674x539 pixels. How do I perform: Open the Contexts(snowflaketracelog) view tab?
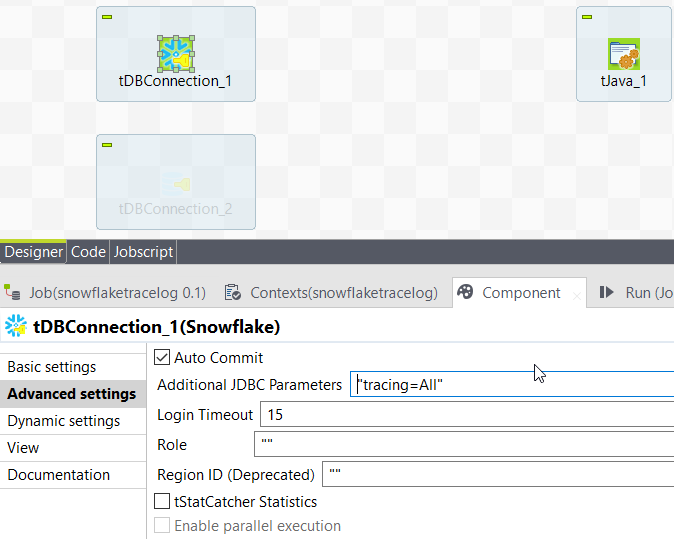coord(331,293)
